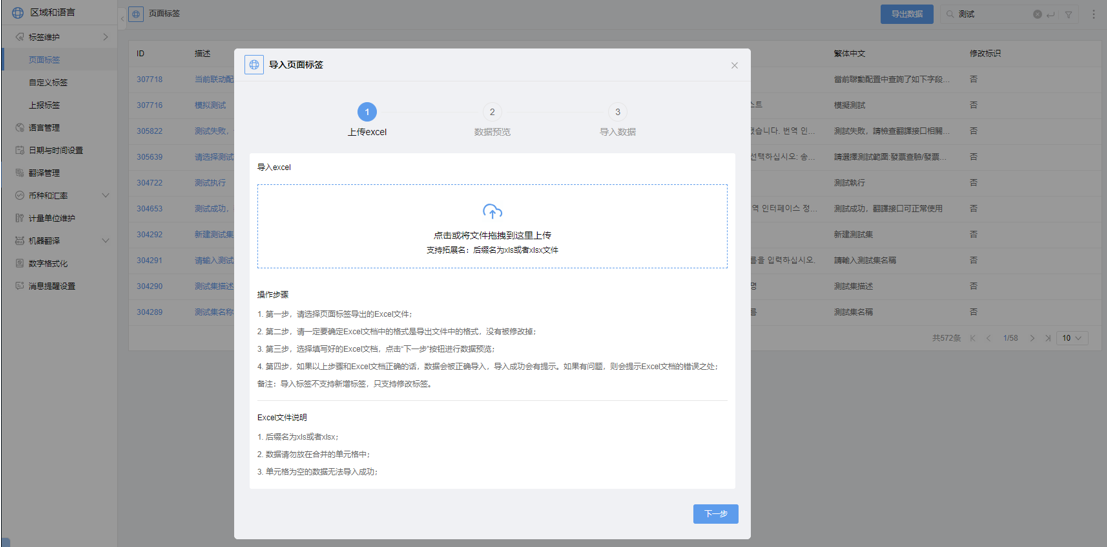Open record ID 304653
Viewport: 1107px width, 548px height.
[x=149, y=208]
